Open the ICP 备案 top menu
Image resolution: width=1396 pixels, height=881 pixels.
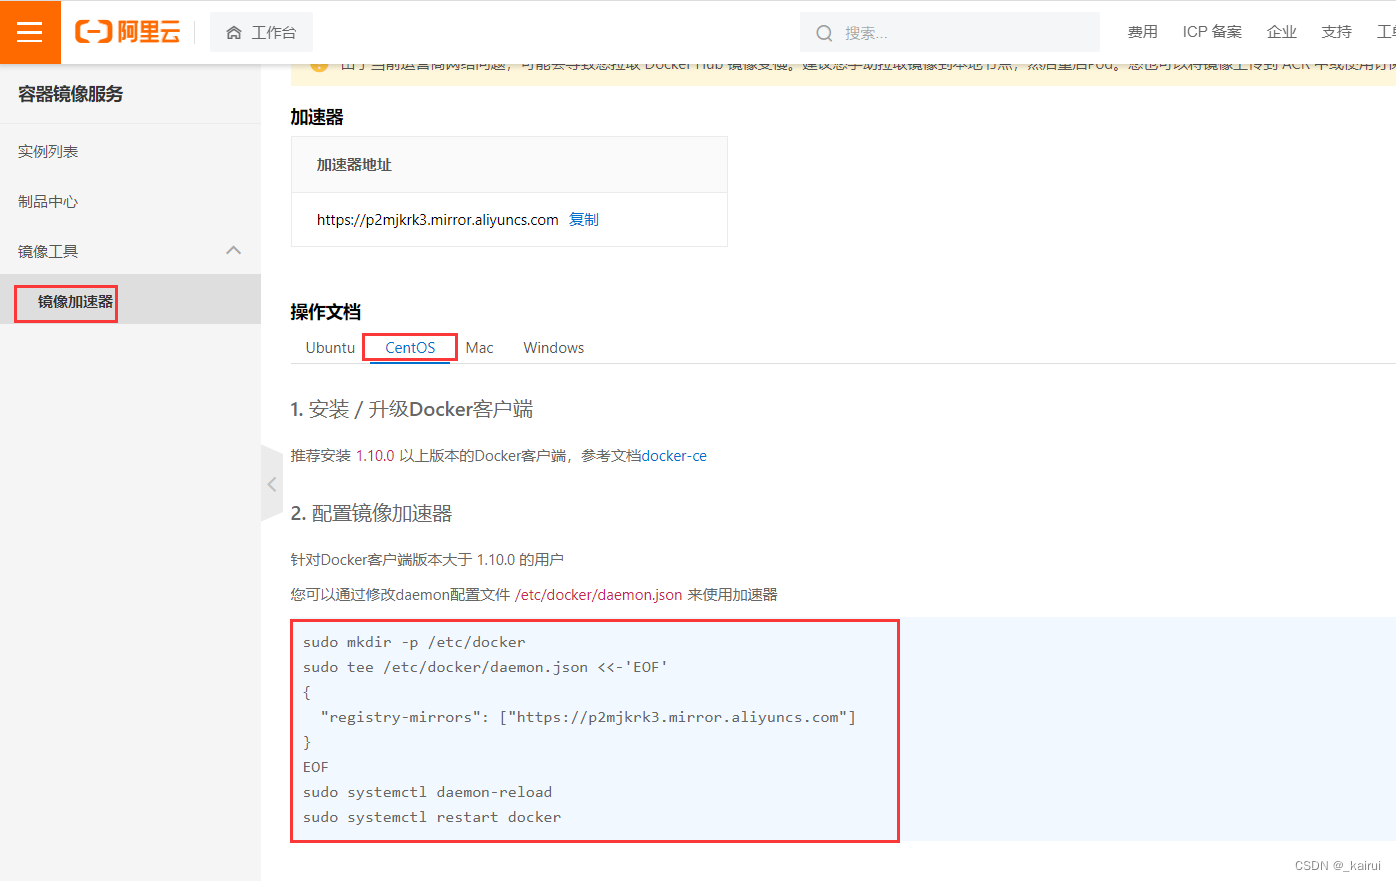pyautogui.click(x=1212, y=32)
